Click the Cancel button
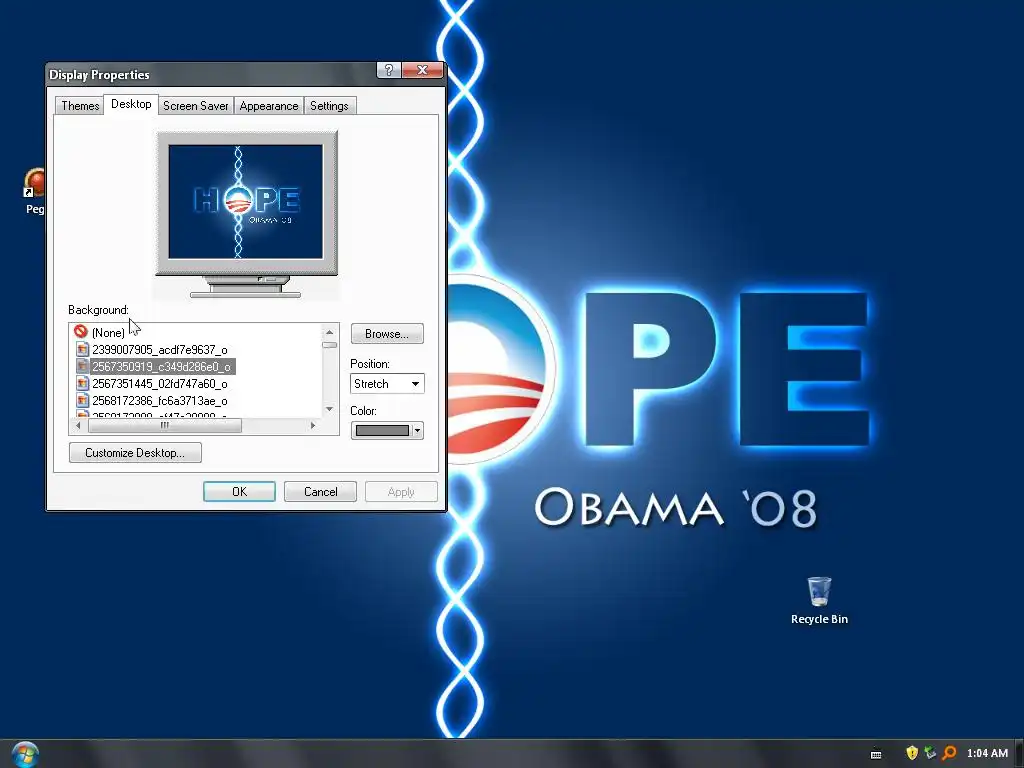The image size is (1024, 768). pyautogui.click(x=320, y=492)
